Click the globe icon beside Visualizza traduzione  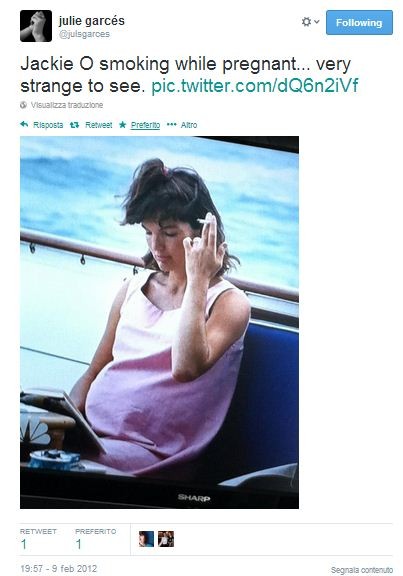[24, 105]
